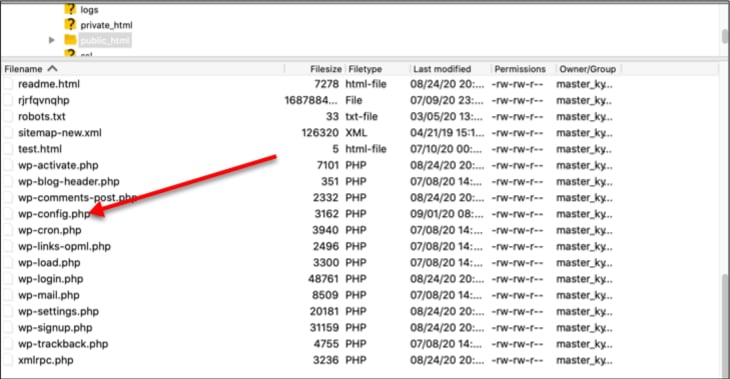
Task: Select file wp-links-opml.php
Action: tap(64, 246)
